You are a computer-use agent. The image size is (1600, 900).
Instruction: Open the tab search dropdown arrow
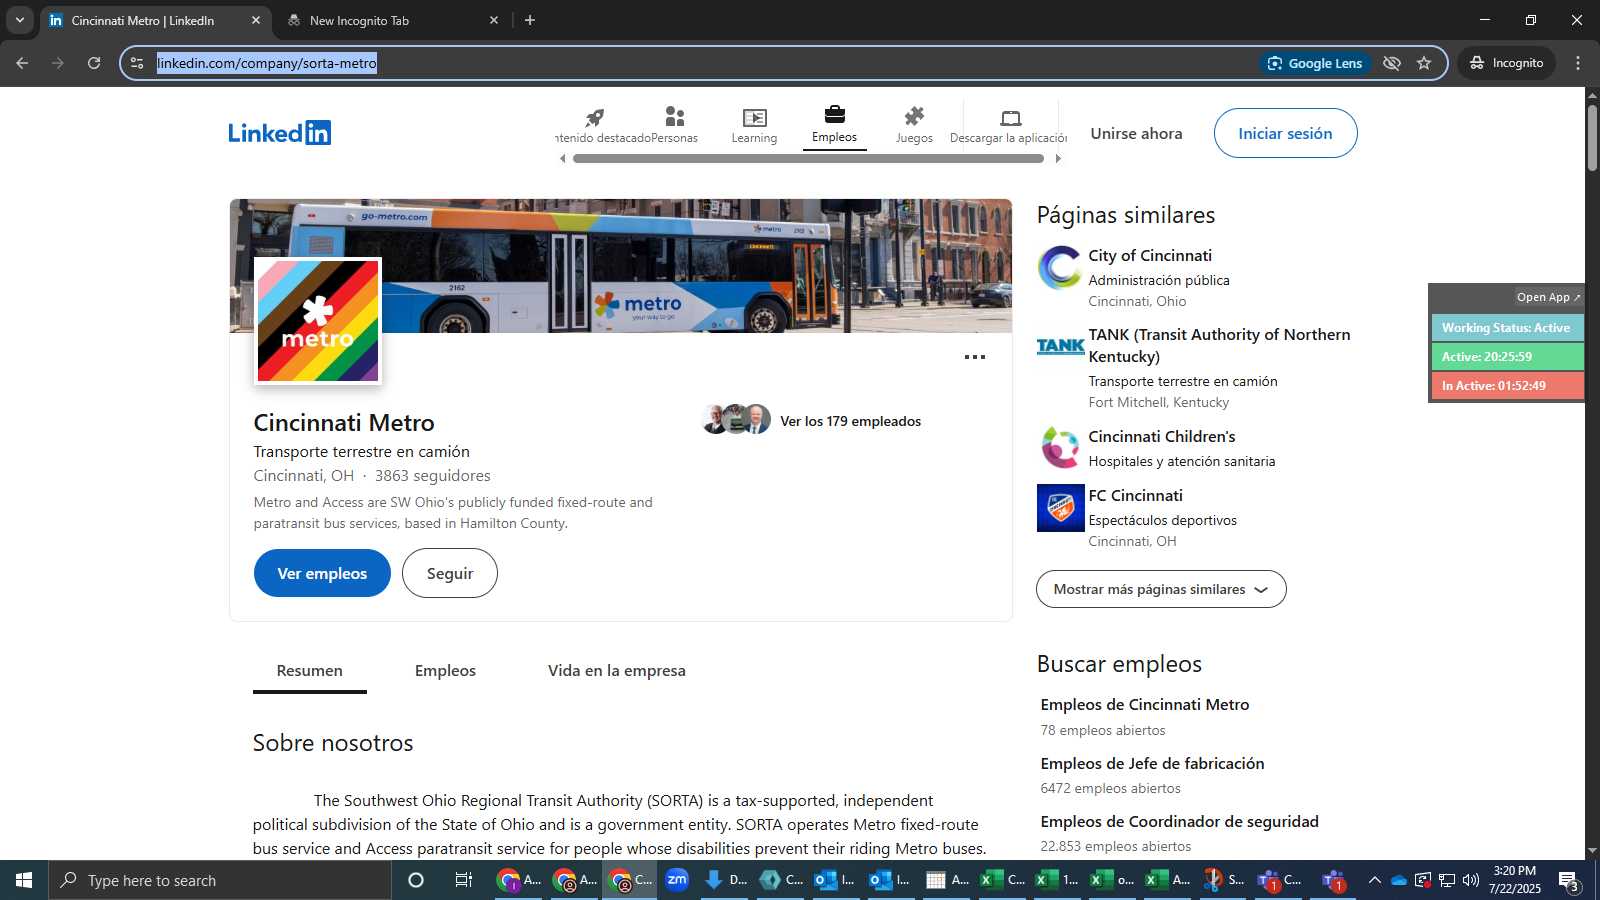(x=19, y=20)
